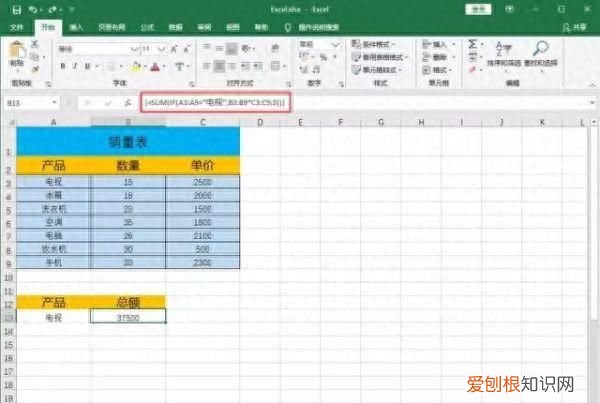Click the Undo arrow icon

click(x=33, y=10)
